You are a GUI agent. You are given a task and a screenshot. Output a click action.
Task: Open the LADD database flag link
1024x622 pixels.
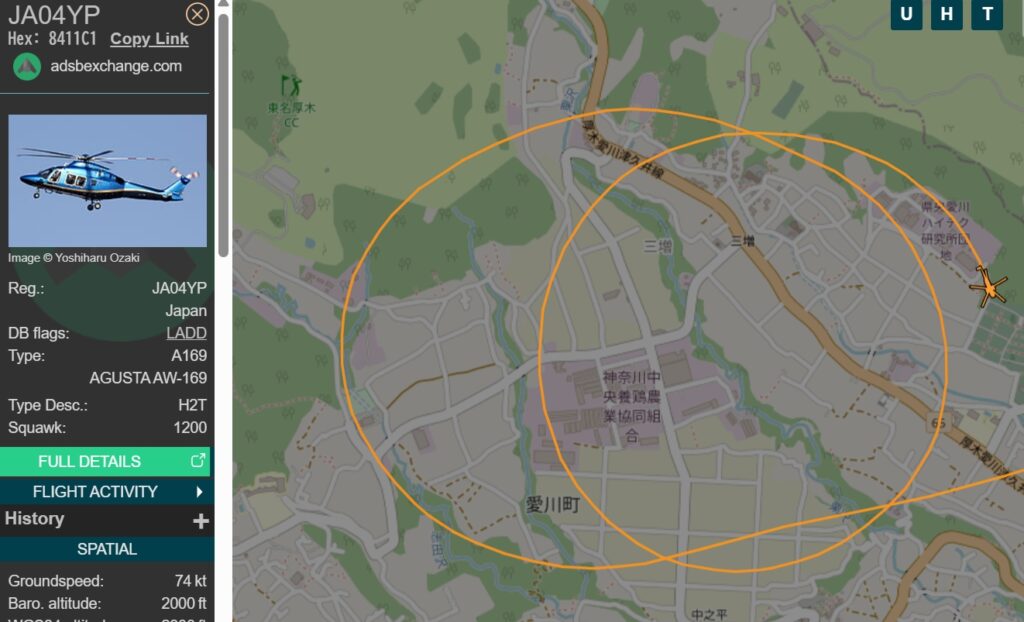tap(186, 333)
